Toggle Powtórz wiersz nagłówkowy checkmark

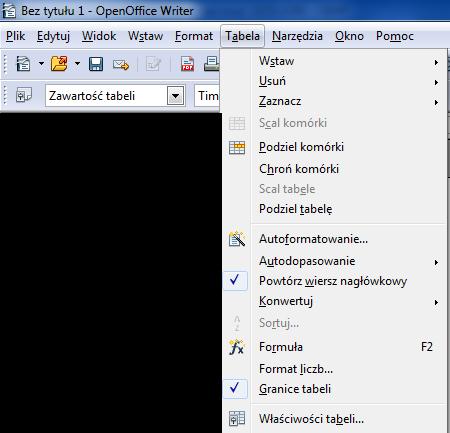click(235, 281)
